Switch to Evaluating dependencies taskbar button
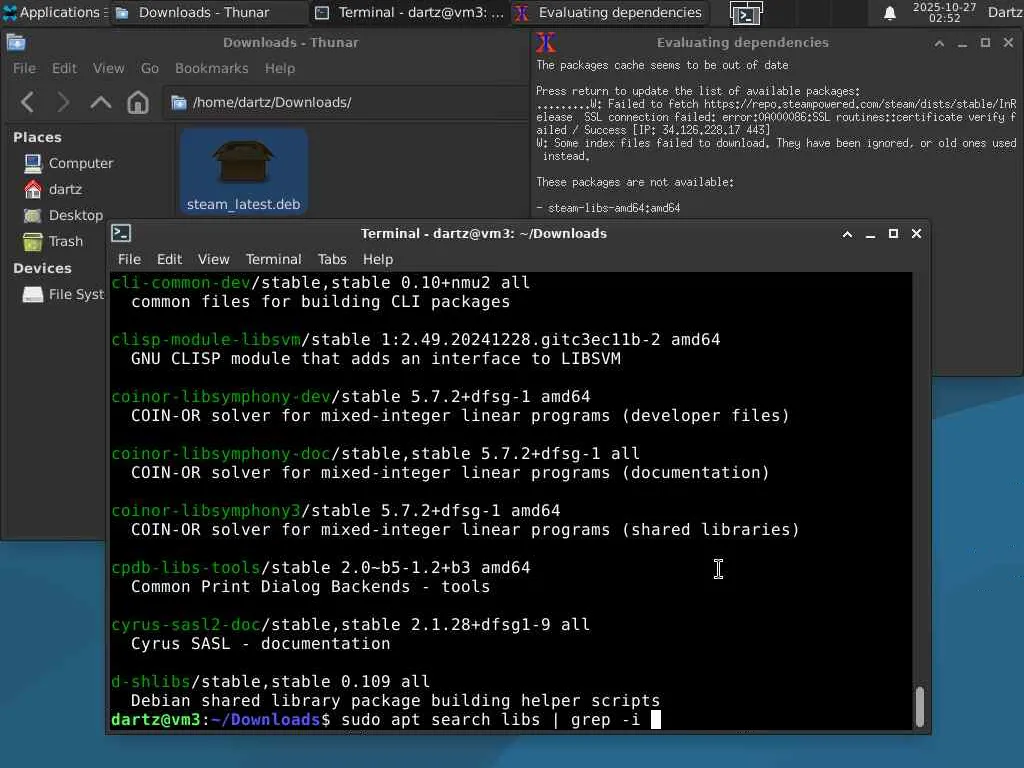1024x768 pixels. [609, 12]
